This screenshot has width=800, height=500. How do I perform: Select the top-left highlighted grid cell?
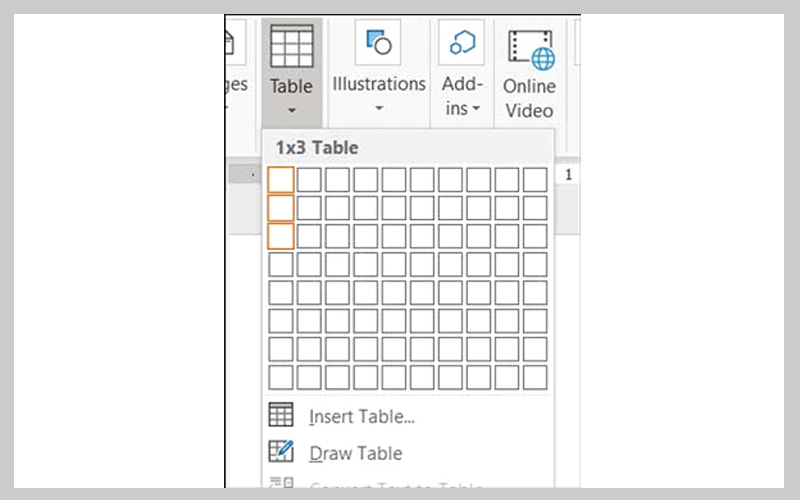point(282,180)
